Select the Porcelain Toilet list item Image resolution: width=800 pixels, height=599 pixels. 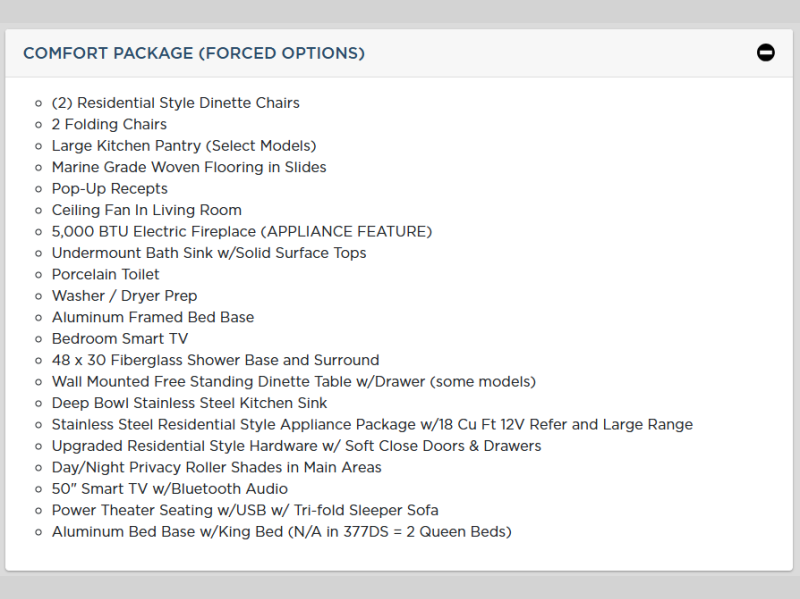click(x=106, y=274)
